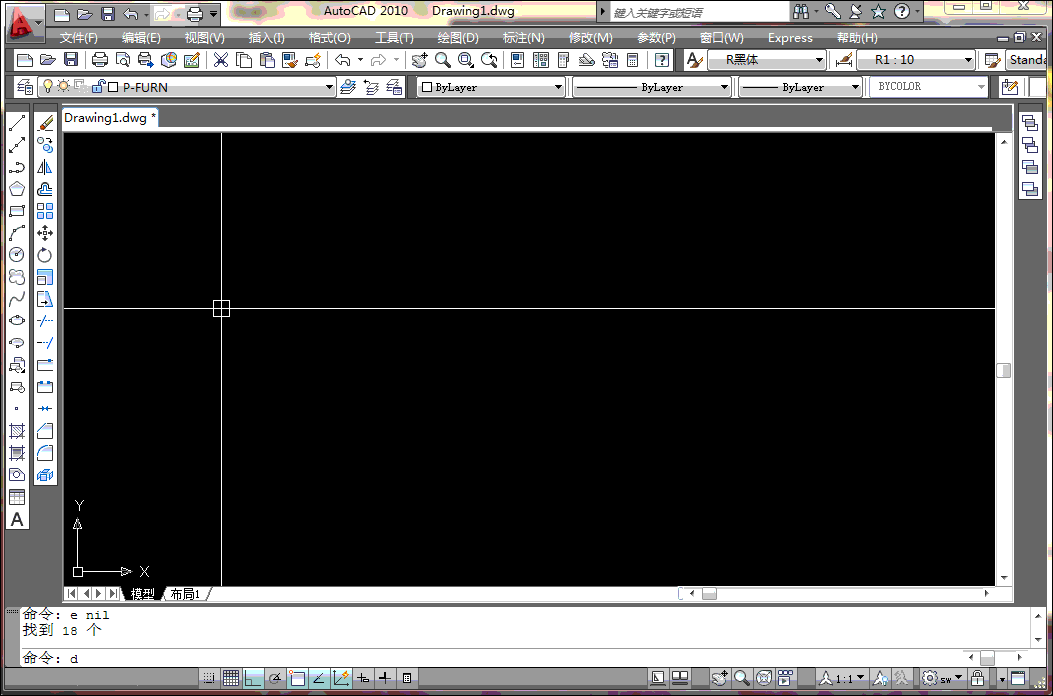
Task: Click the Fillet modify tool
Action: tap(45, 453)
